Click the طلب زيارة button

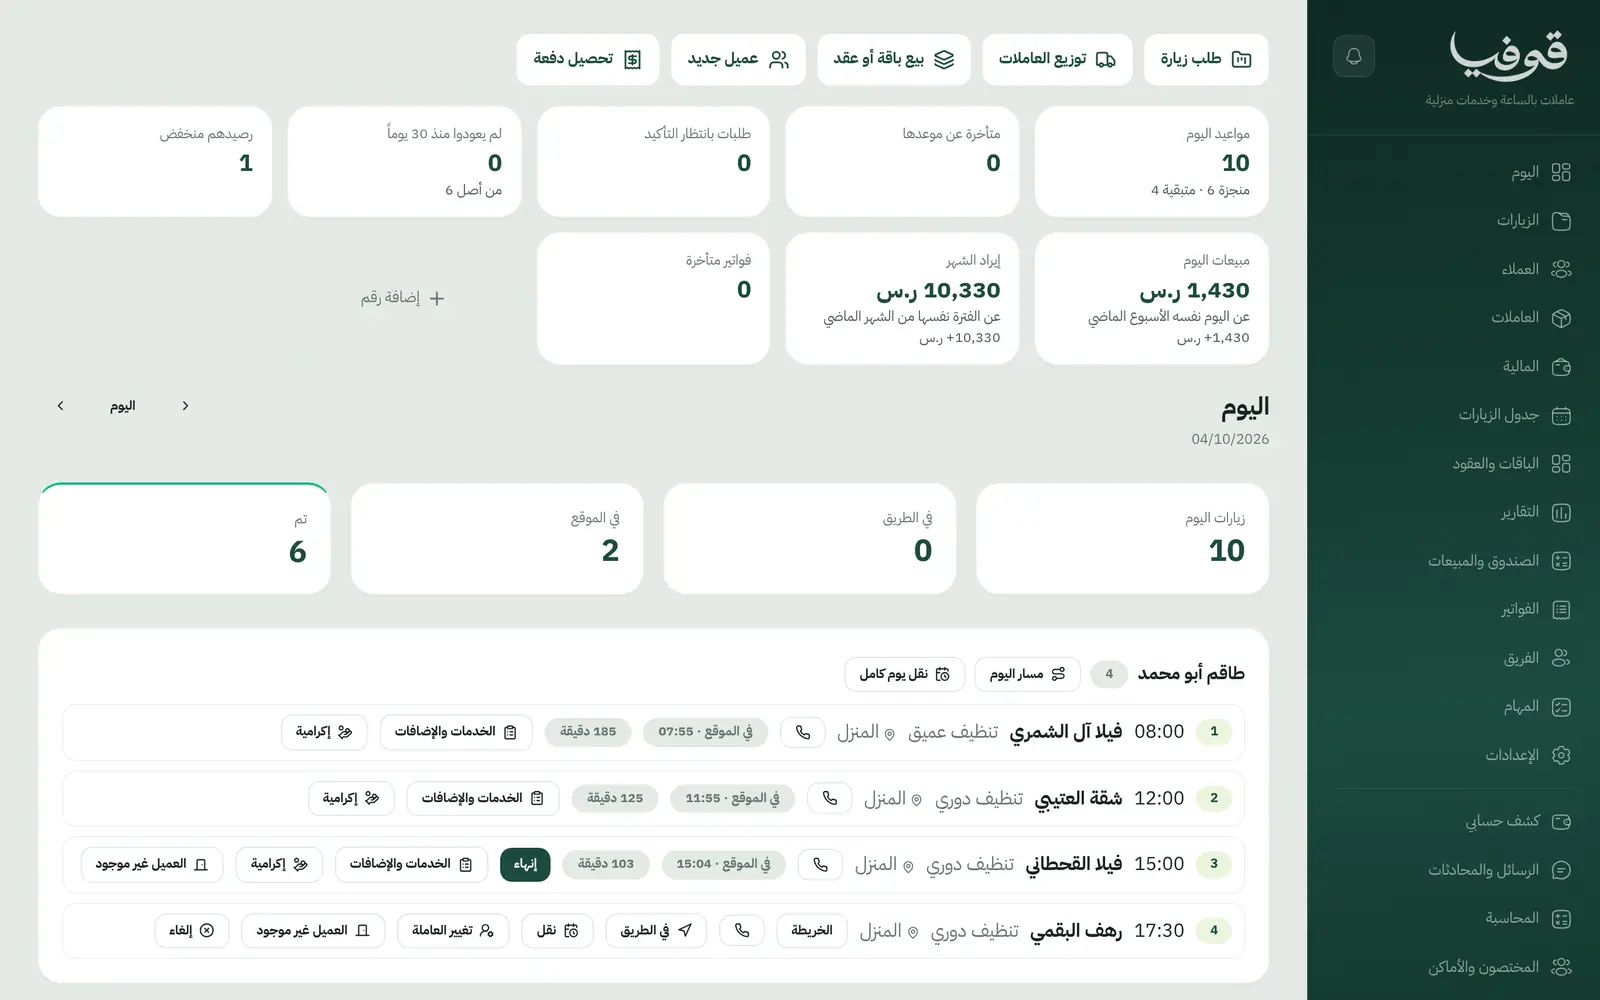click(x=1206, y=59)
